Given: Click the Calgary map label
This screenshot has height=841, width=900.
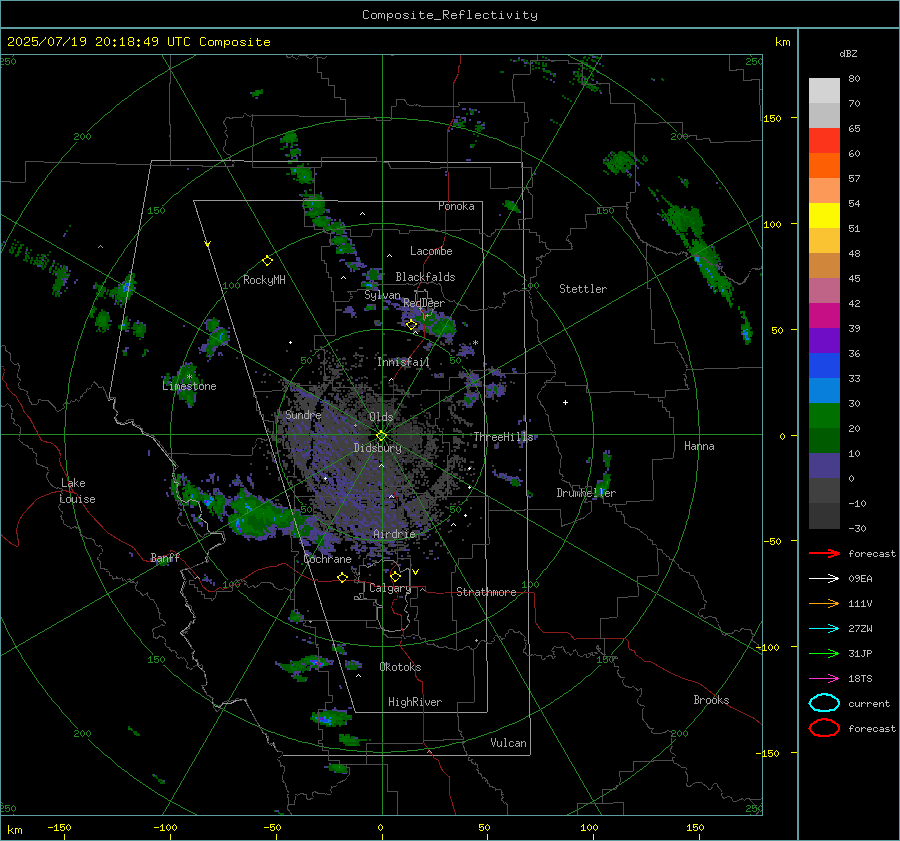Looking at the screenshot, I should [390, 588].
